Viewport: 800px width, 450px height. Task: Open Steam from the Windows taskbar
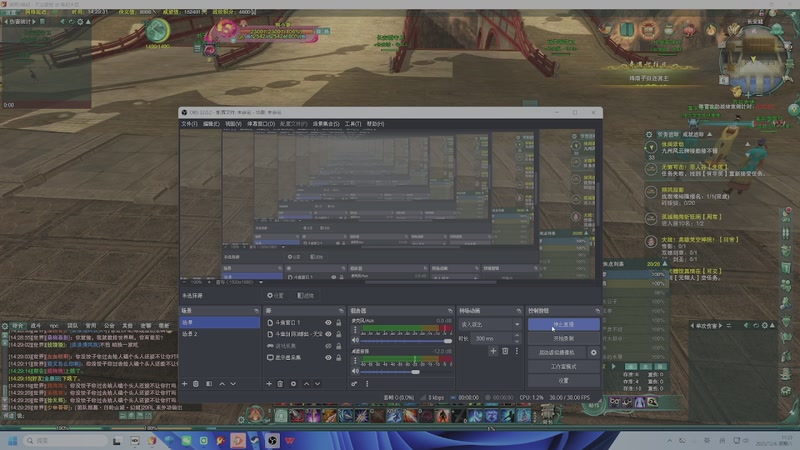pyautogui.click(x=255, y=440)
